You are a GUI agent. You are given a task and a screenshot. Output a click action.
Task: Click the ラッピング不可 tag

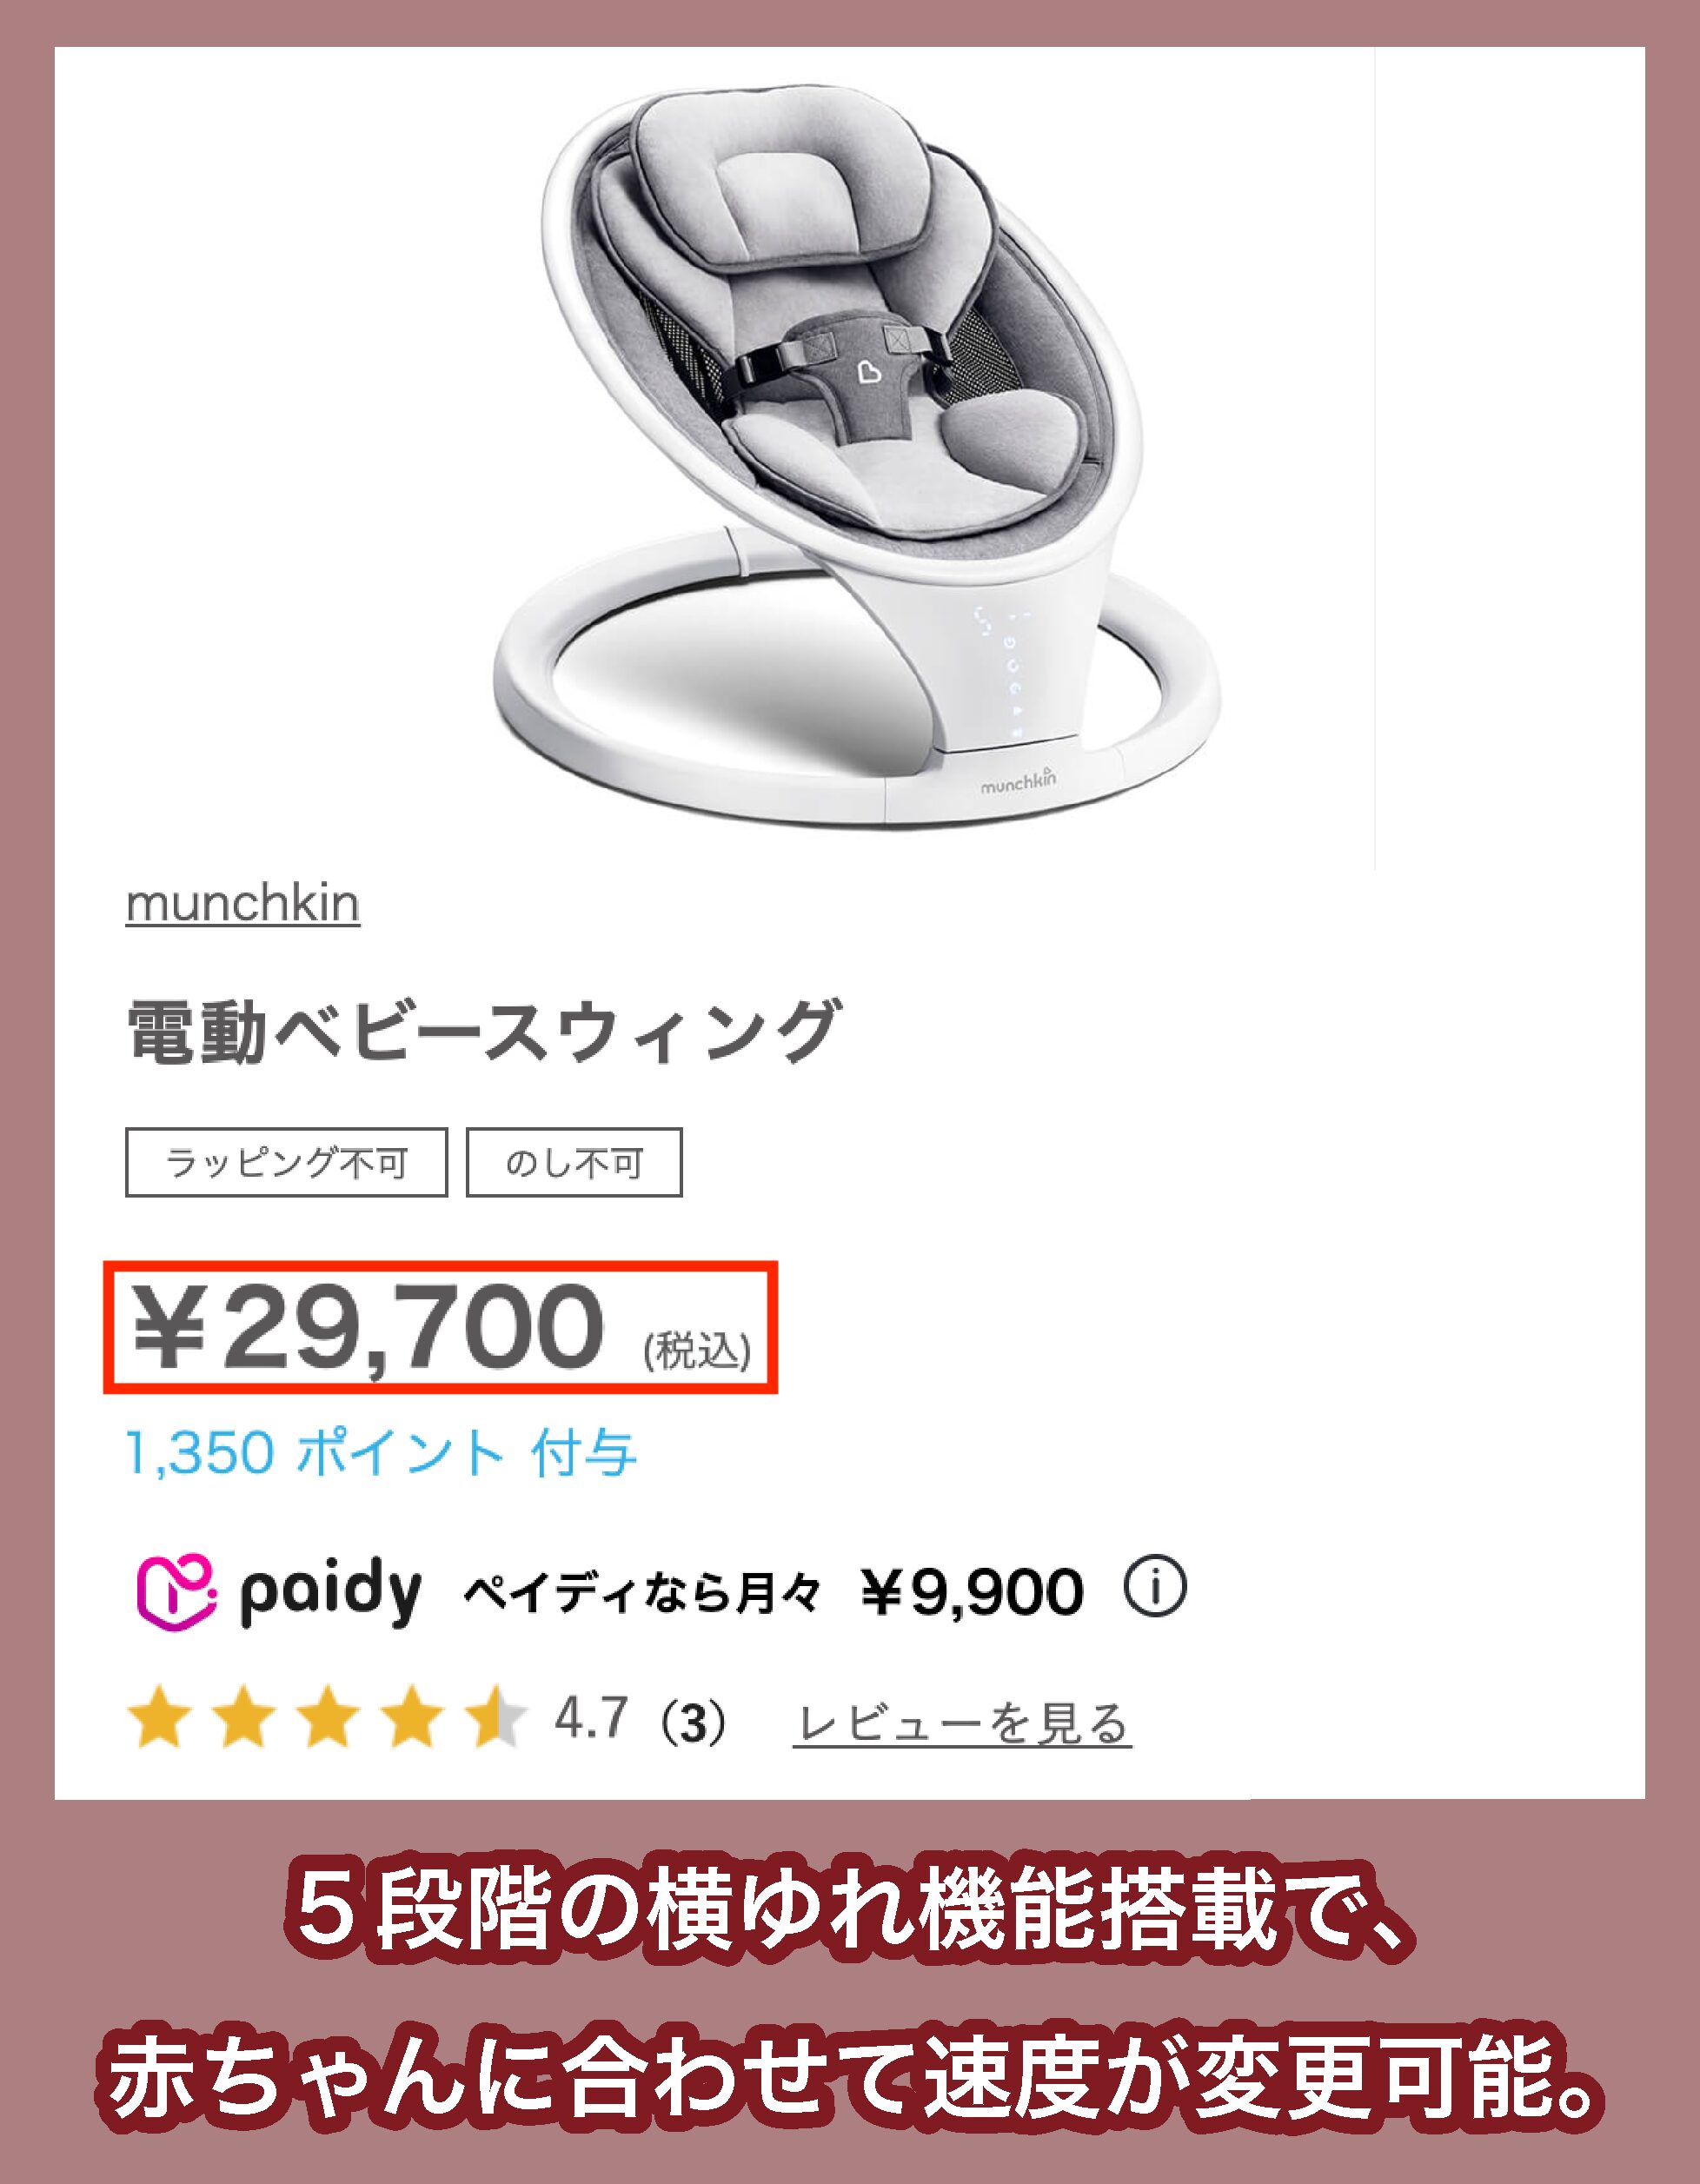(286, 1162)
